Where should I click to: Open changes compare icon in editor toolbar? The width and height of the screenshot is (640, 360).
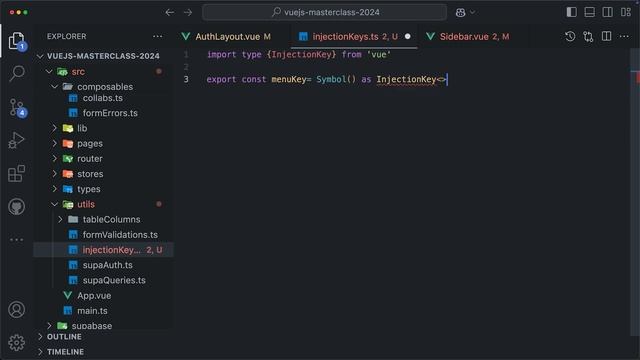point(588,37)
